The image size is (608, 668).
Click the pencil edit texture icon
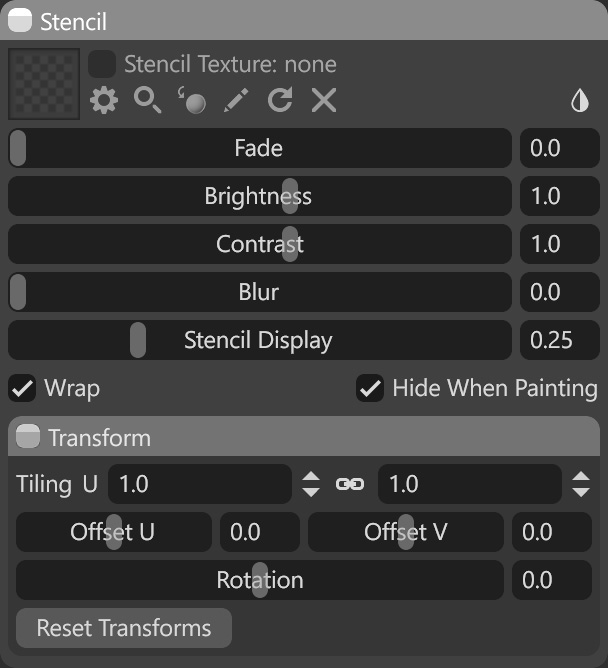point(236,100)
